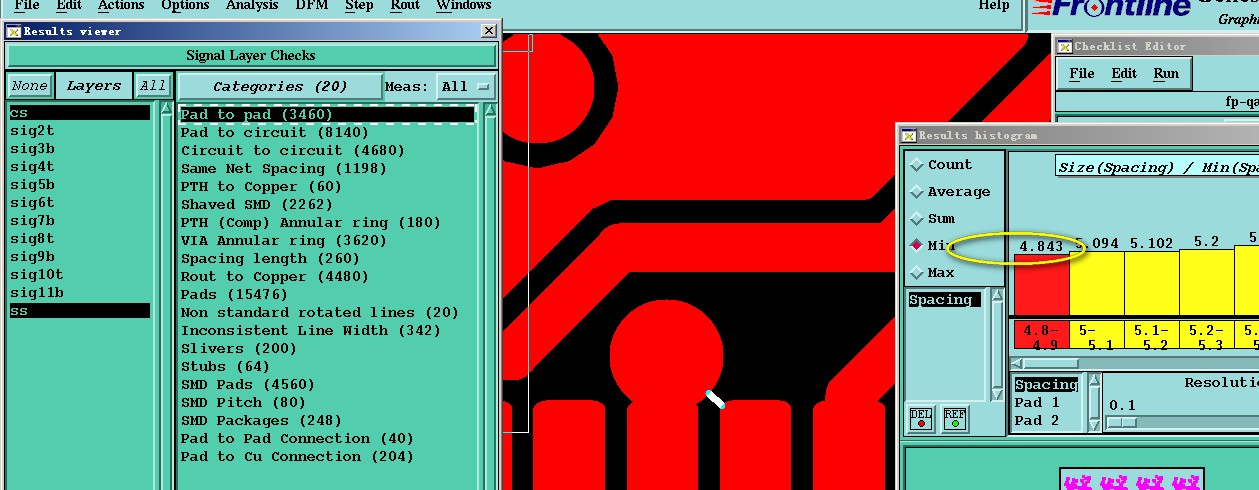Open Results histogram window menu icon
The image size is (1259, 490).
pyautogui.click(x=908, y=135)
